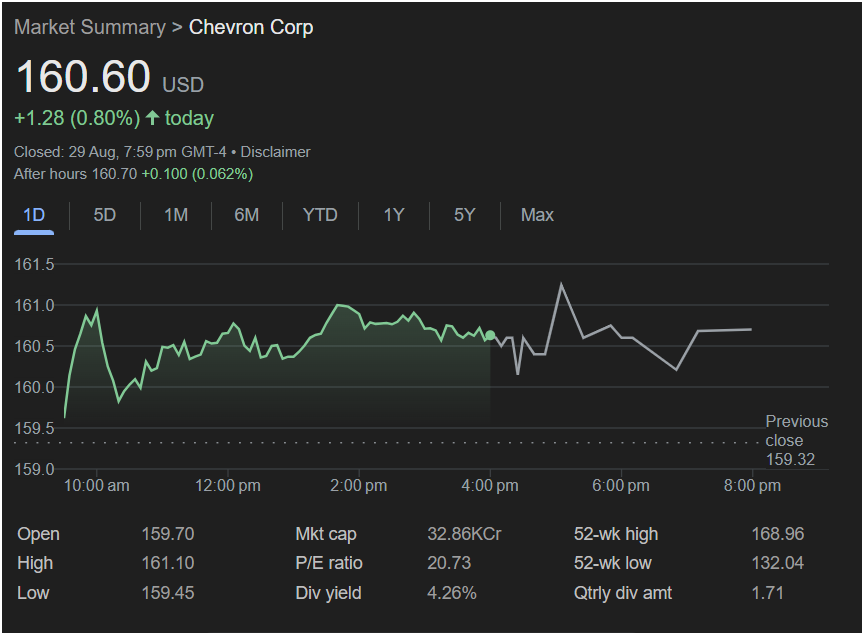Select the 1D chart range tab

[x=34, y=215]
